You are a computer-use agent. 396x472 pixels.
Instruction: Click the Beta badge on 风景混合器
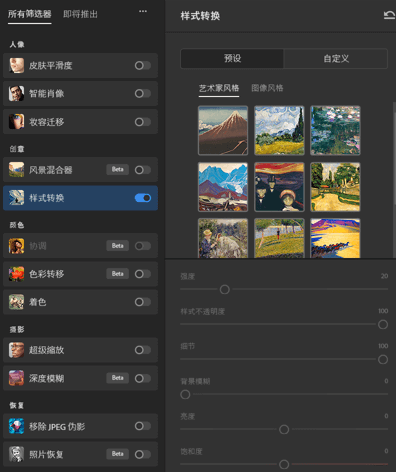click(x=117, y=169)
